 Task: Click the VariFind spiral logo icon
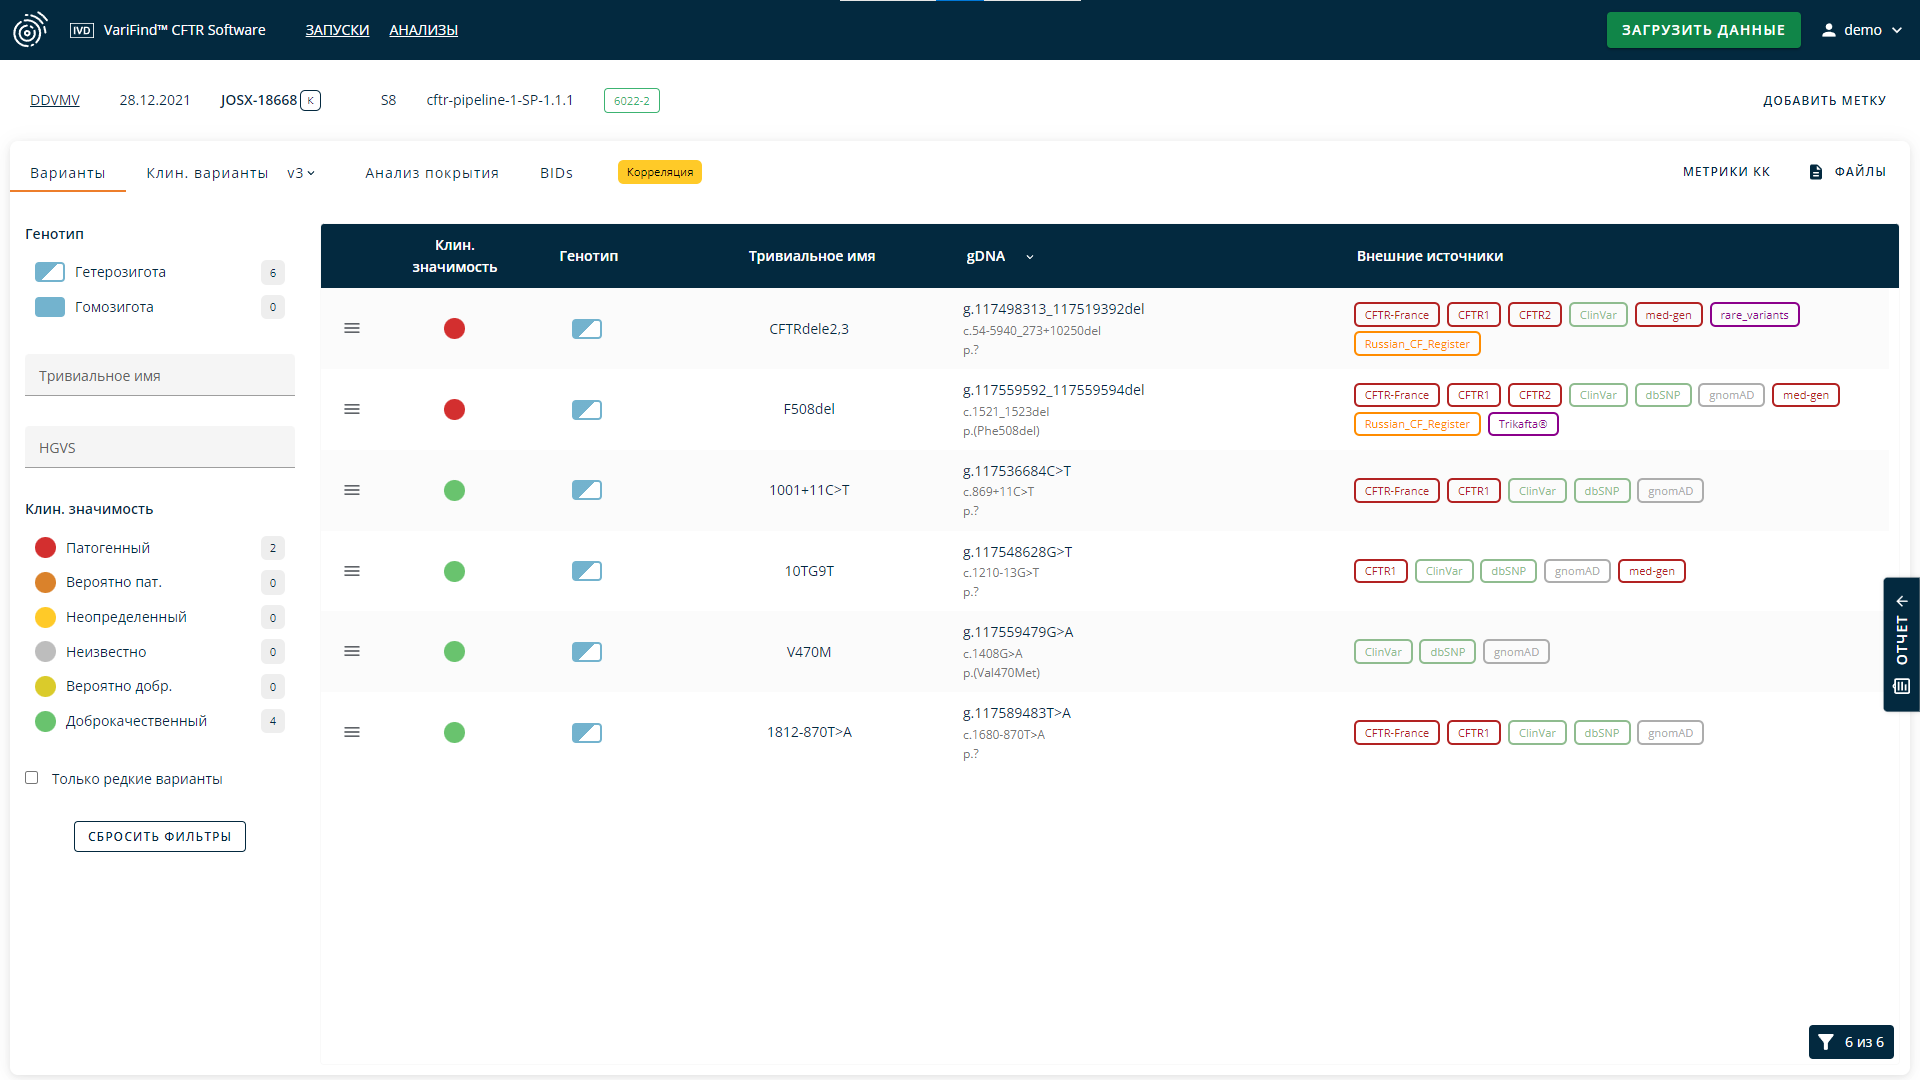tap(30, 30)
